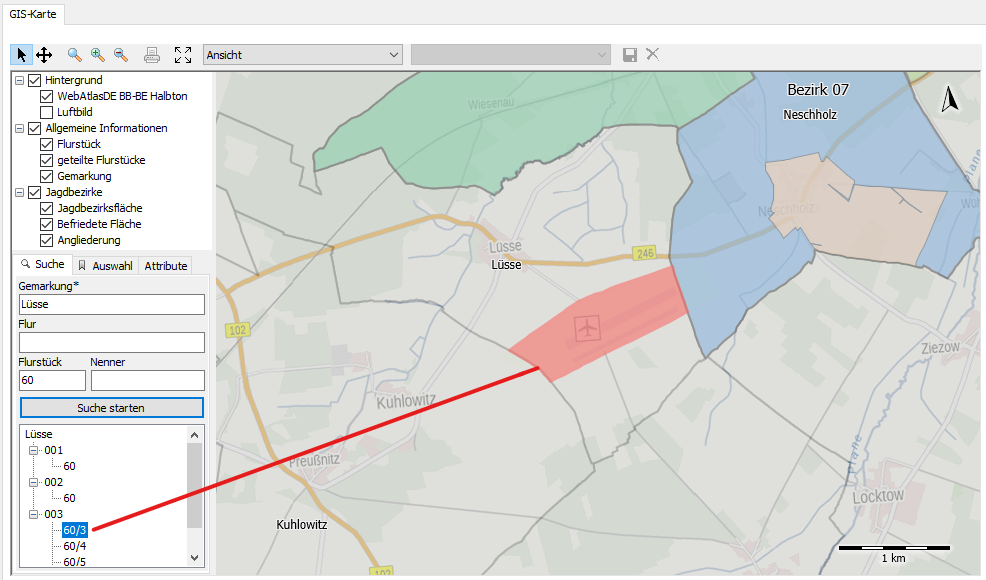This screenshot has width=986, height=580.
Task: Click the zoom out magnifier
Action: [121, 55]
